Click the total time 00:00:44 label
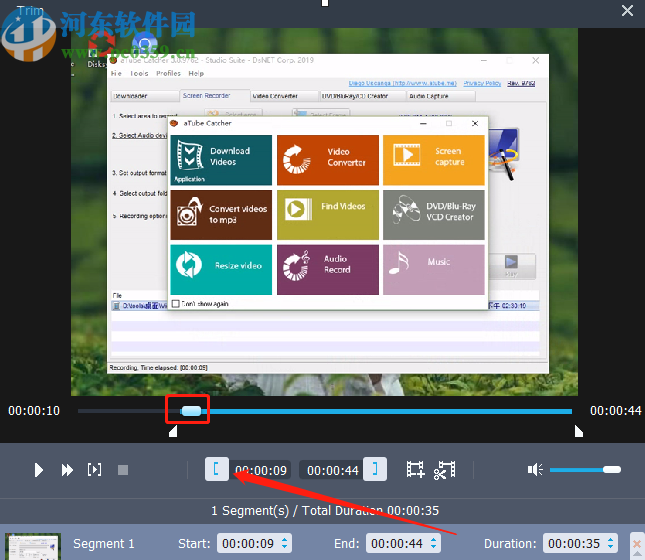 pos(615,411)
